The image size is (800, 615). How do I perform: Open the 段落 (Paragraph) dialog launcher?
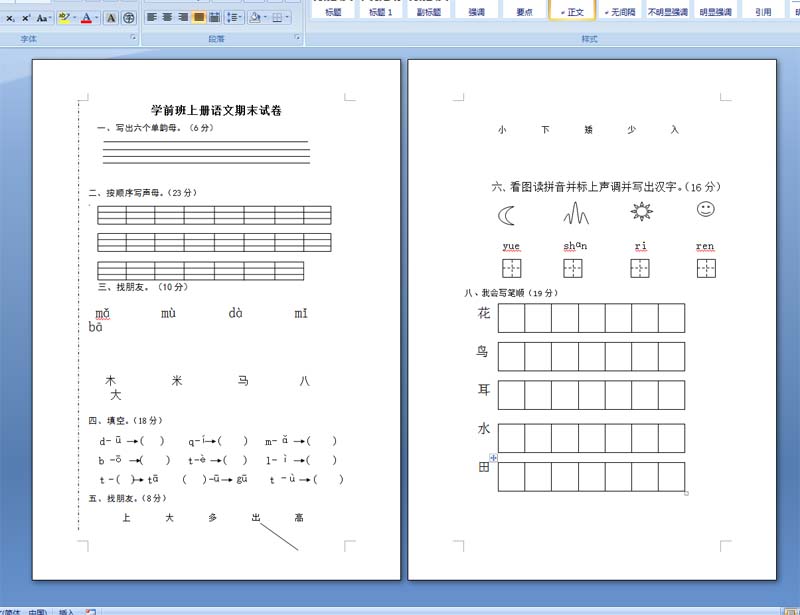(297, 37)
